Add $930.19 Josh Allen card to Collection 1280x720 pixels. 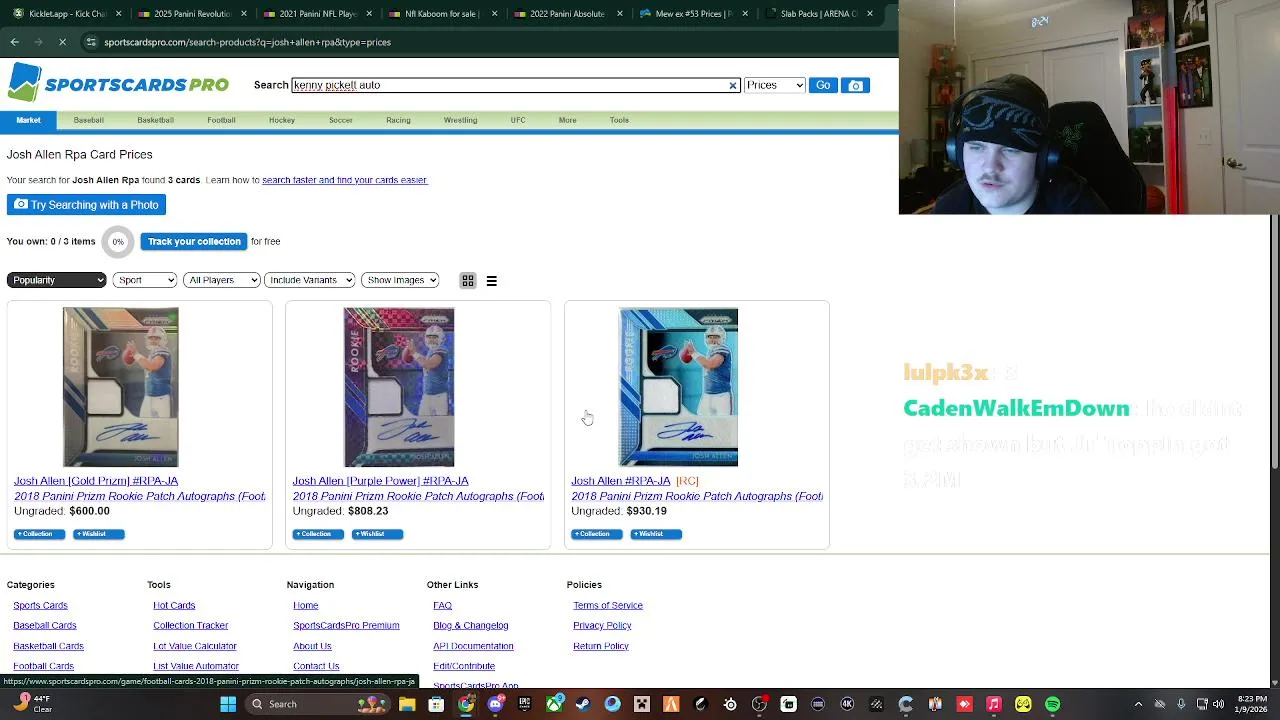coord(596,534)
